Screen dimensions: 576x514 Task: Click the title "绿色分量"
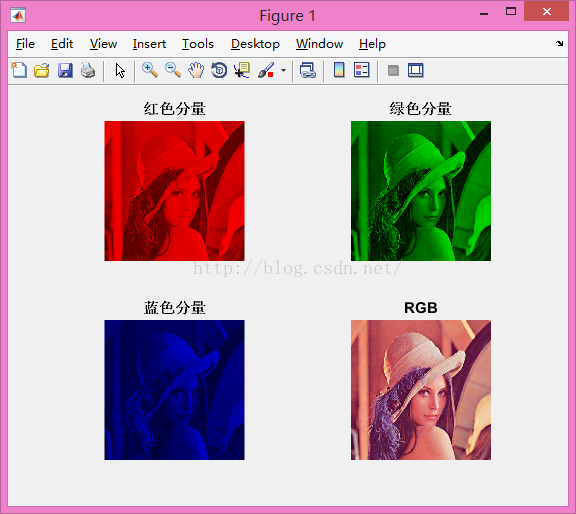421,109
